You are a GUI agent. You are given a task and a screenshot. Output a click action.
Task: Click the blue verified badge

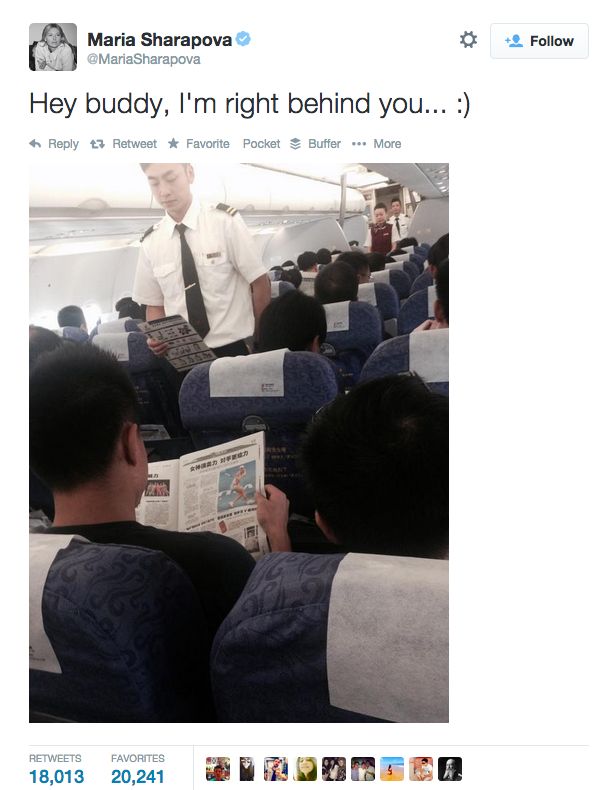pyautogui.click(x=243, y=39)
